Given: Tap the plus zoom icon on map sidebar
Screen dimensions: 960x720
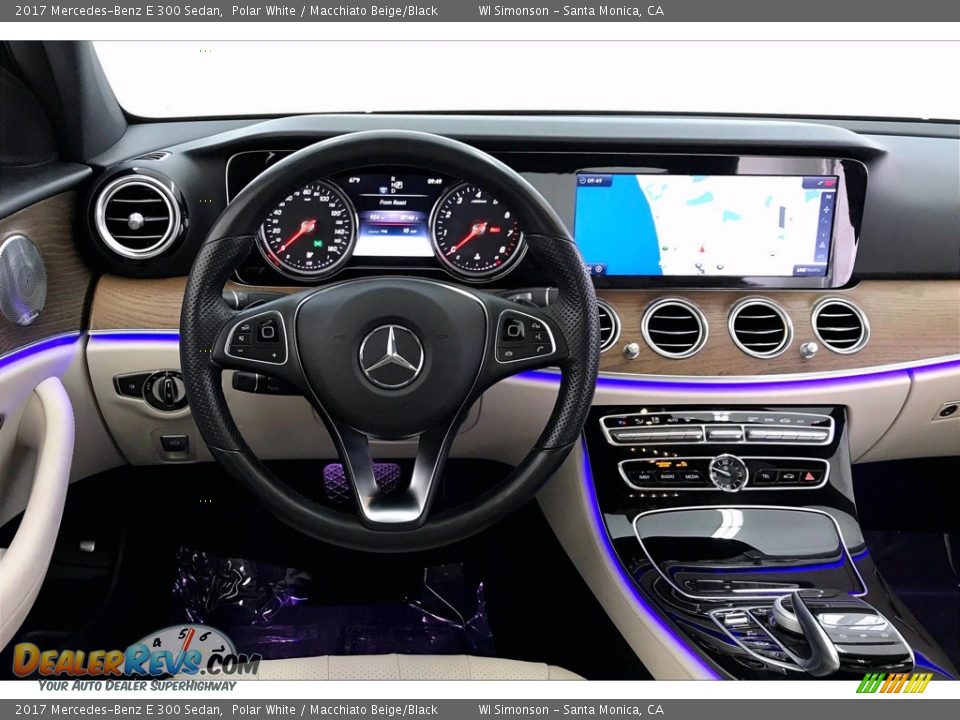Looking at the screenshot, I should click(x=827, y=209).
